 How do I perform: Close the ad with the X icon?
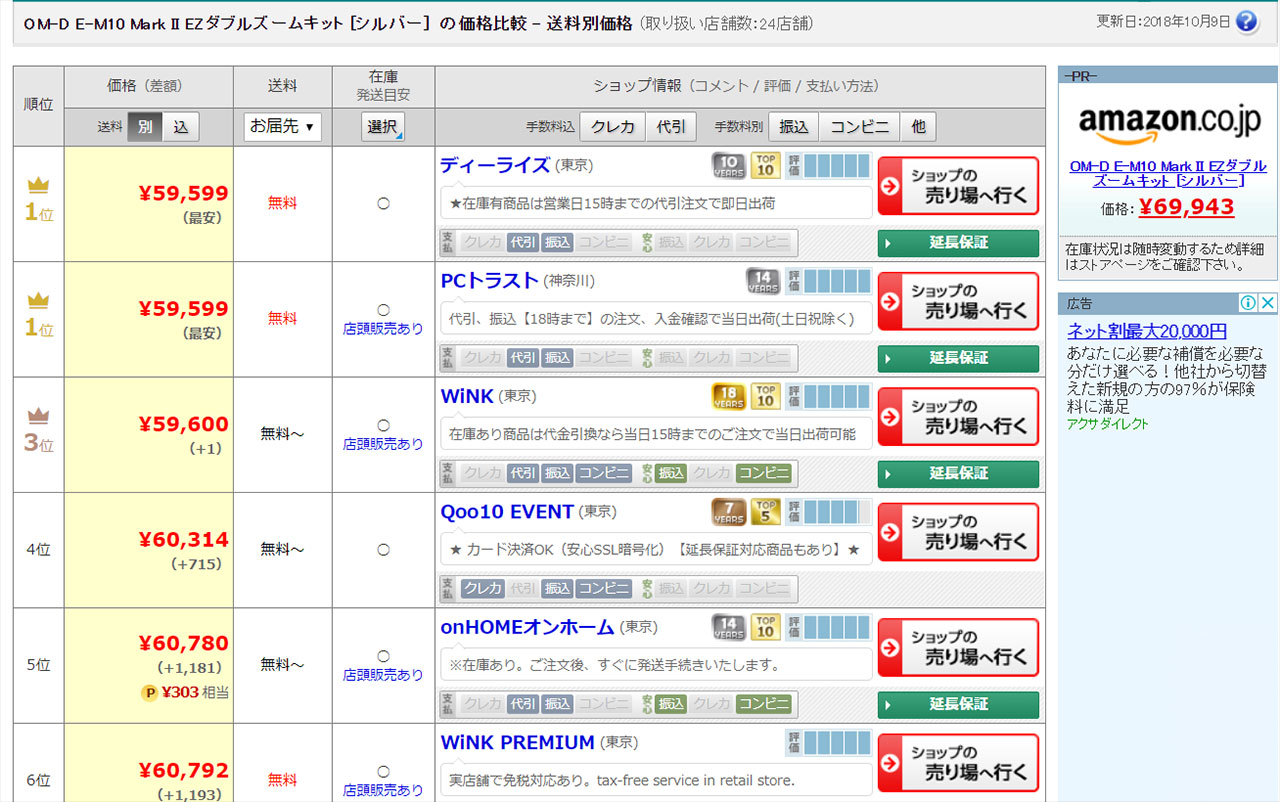(1267, 303)
